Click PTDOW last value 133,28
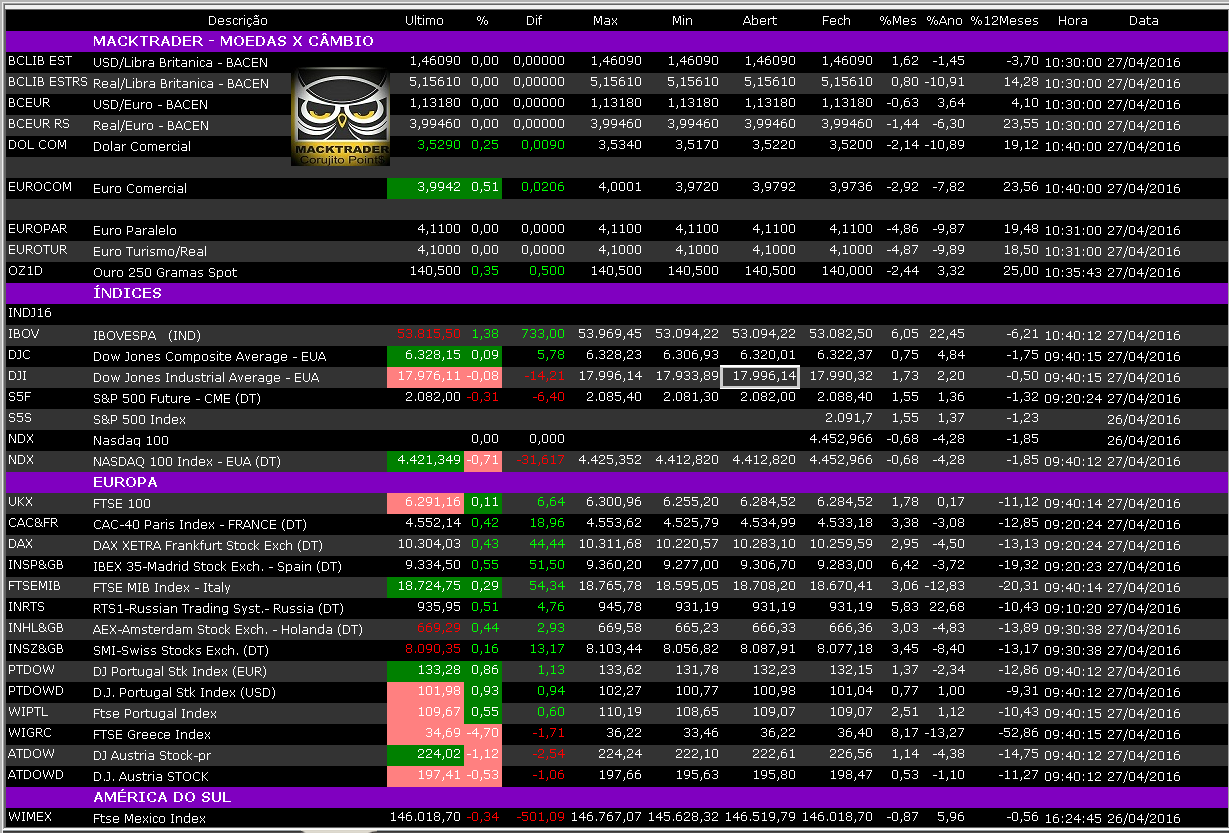 (426, 671)
